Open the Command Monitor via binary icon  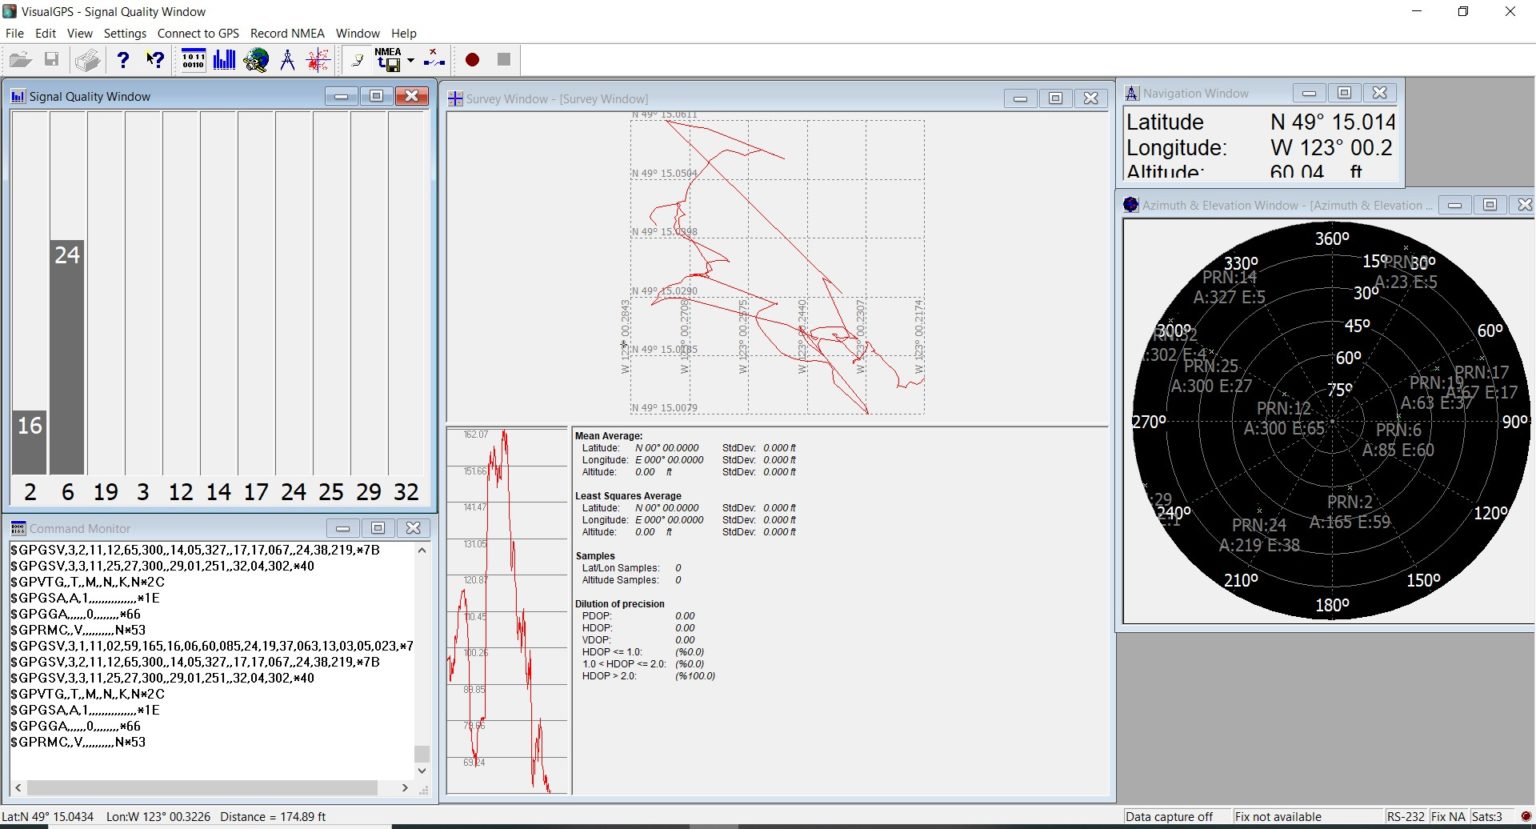pos(193,60)
